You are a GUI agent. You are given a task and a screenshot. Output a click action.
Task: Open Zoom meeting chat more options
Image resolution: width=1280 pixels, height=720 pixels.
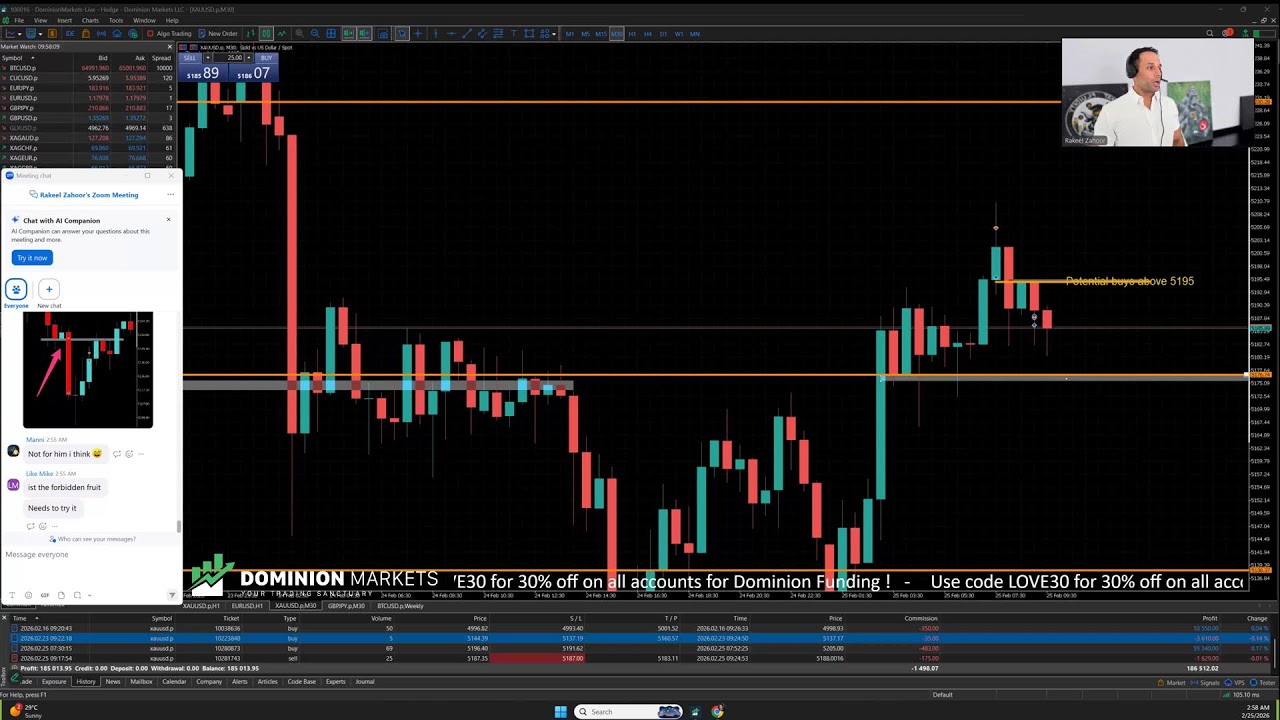(171, 195)
